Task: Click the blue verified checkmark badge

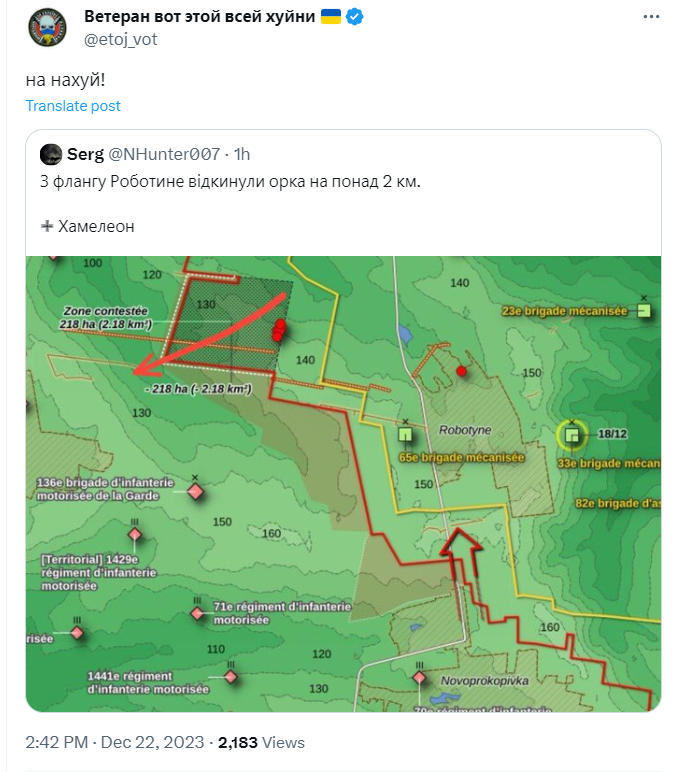Action: (x=354, y=17)
